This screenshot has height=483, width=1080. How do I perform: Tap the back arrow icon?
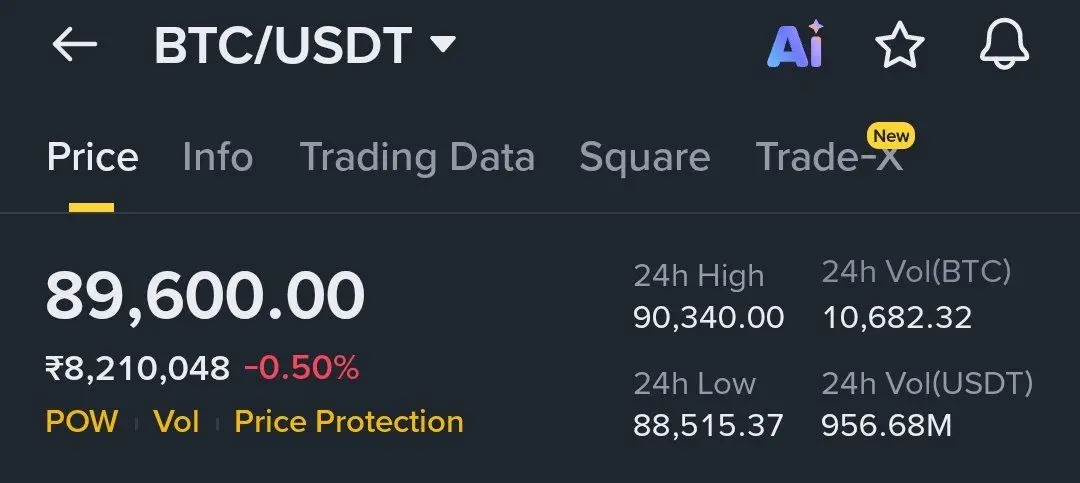pos(75,45)
